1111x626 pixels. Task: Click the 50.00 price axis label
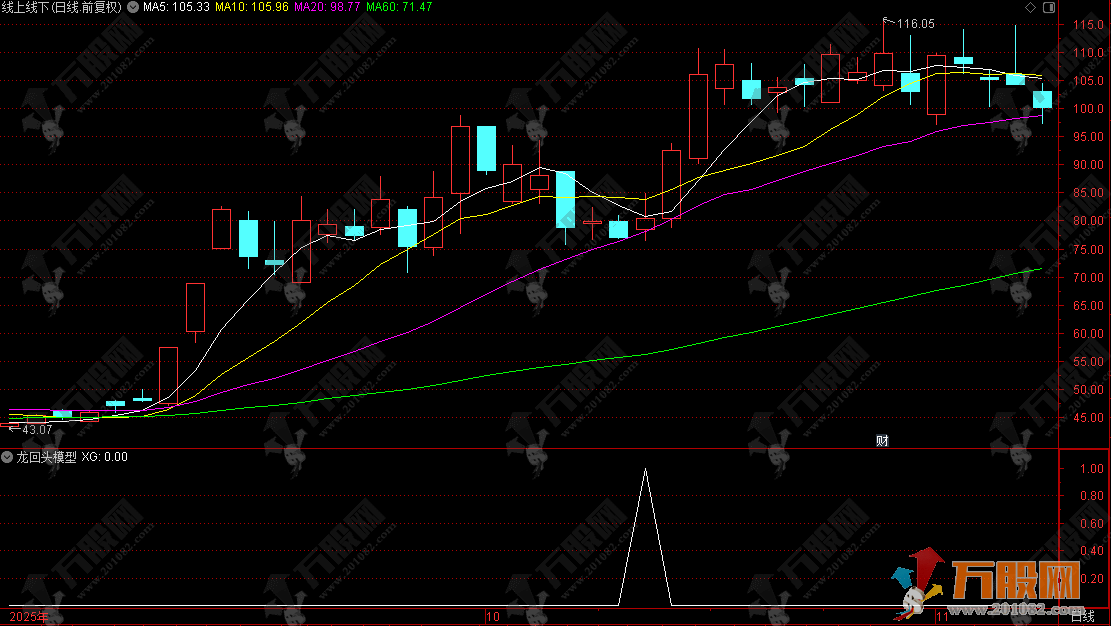point(1088,389)
